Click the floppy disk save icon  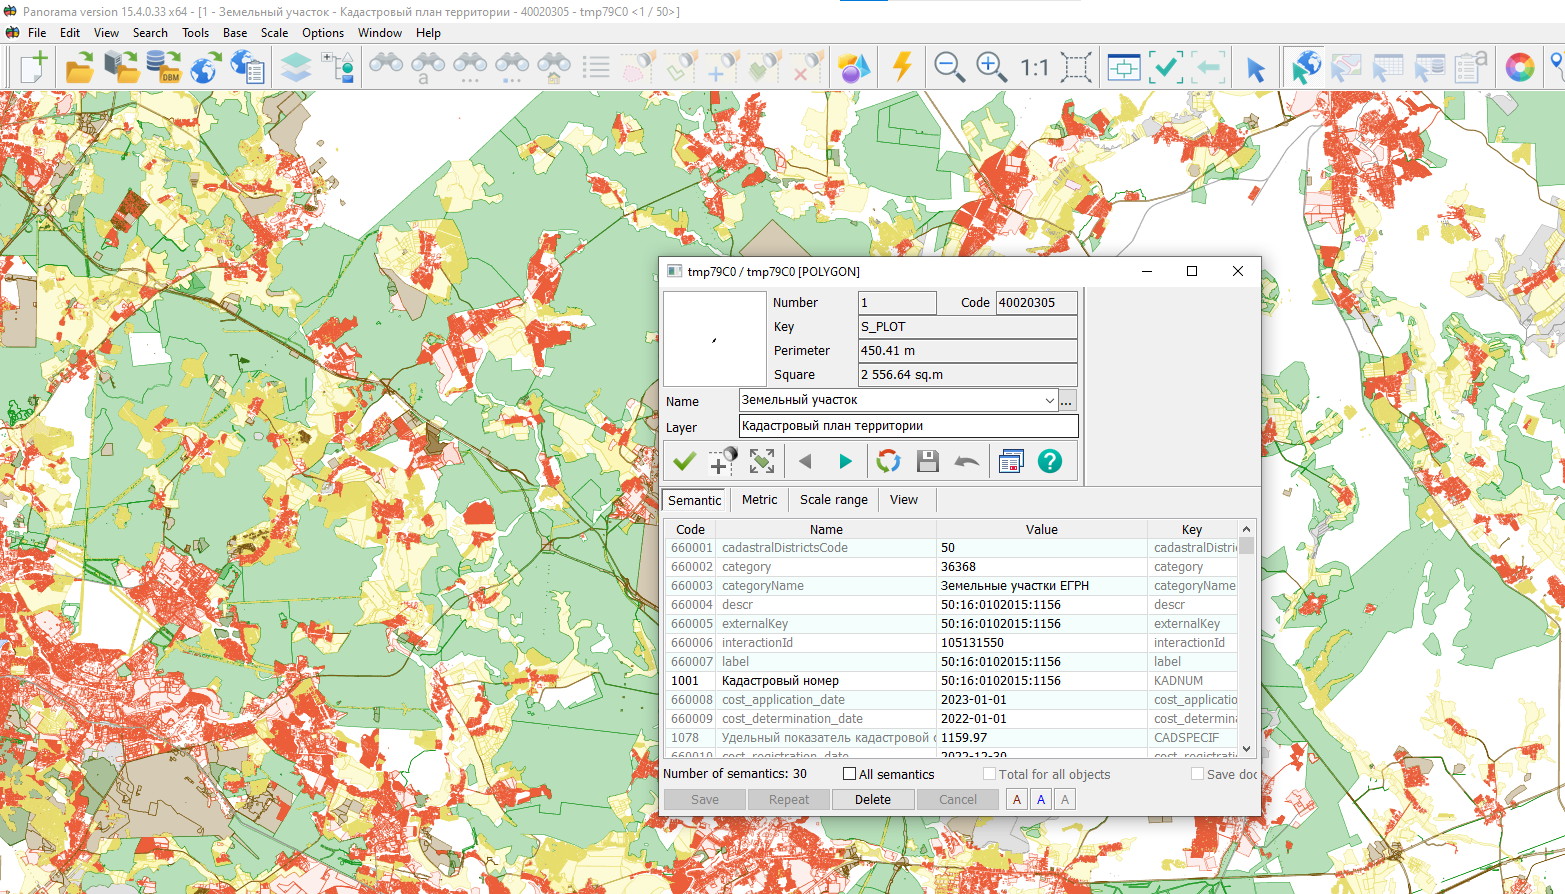(928, 461)
